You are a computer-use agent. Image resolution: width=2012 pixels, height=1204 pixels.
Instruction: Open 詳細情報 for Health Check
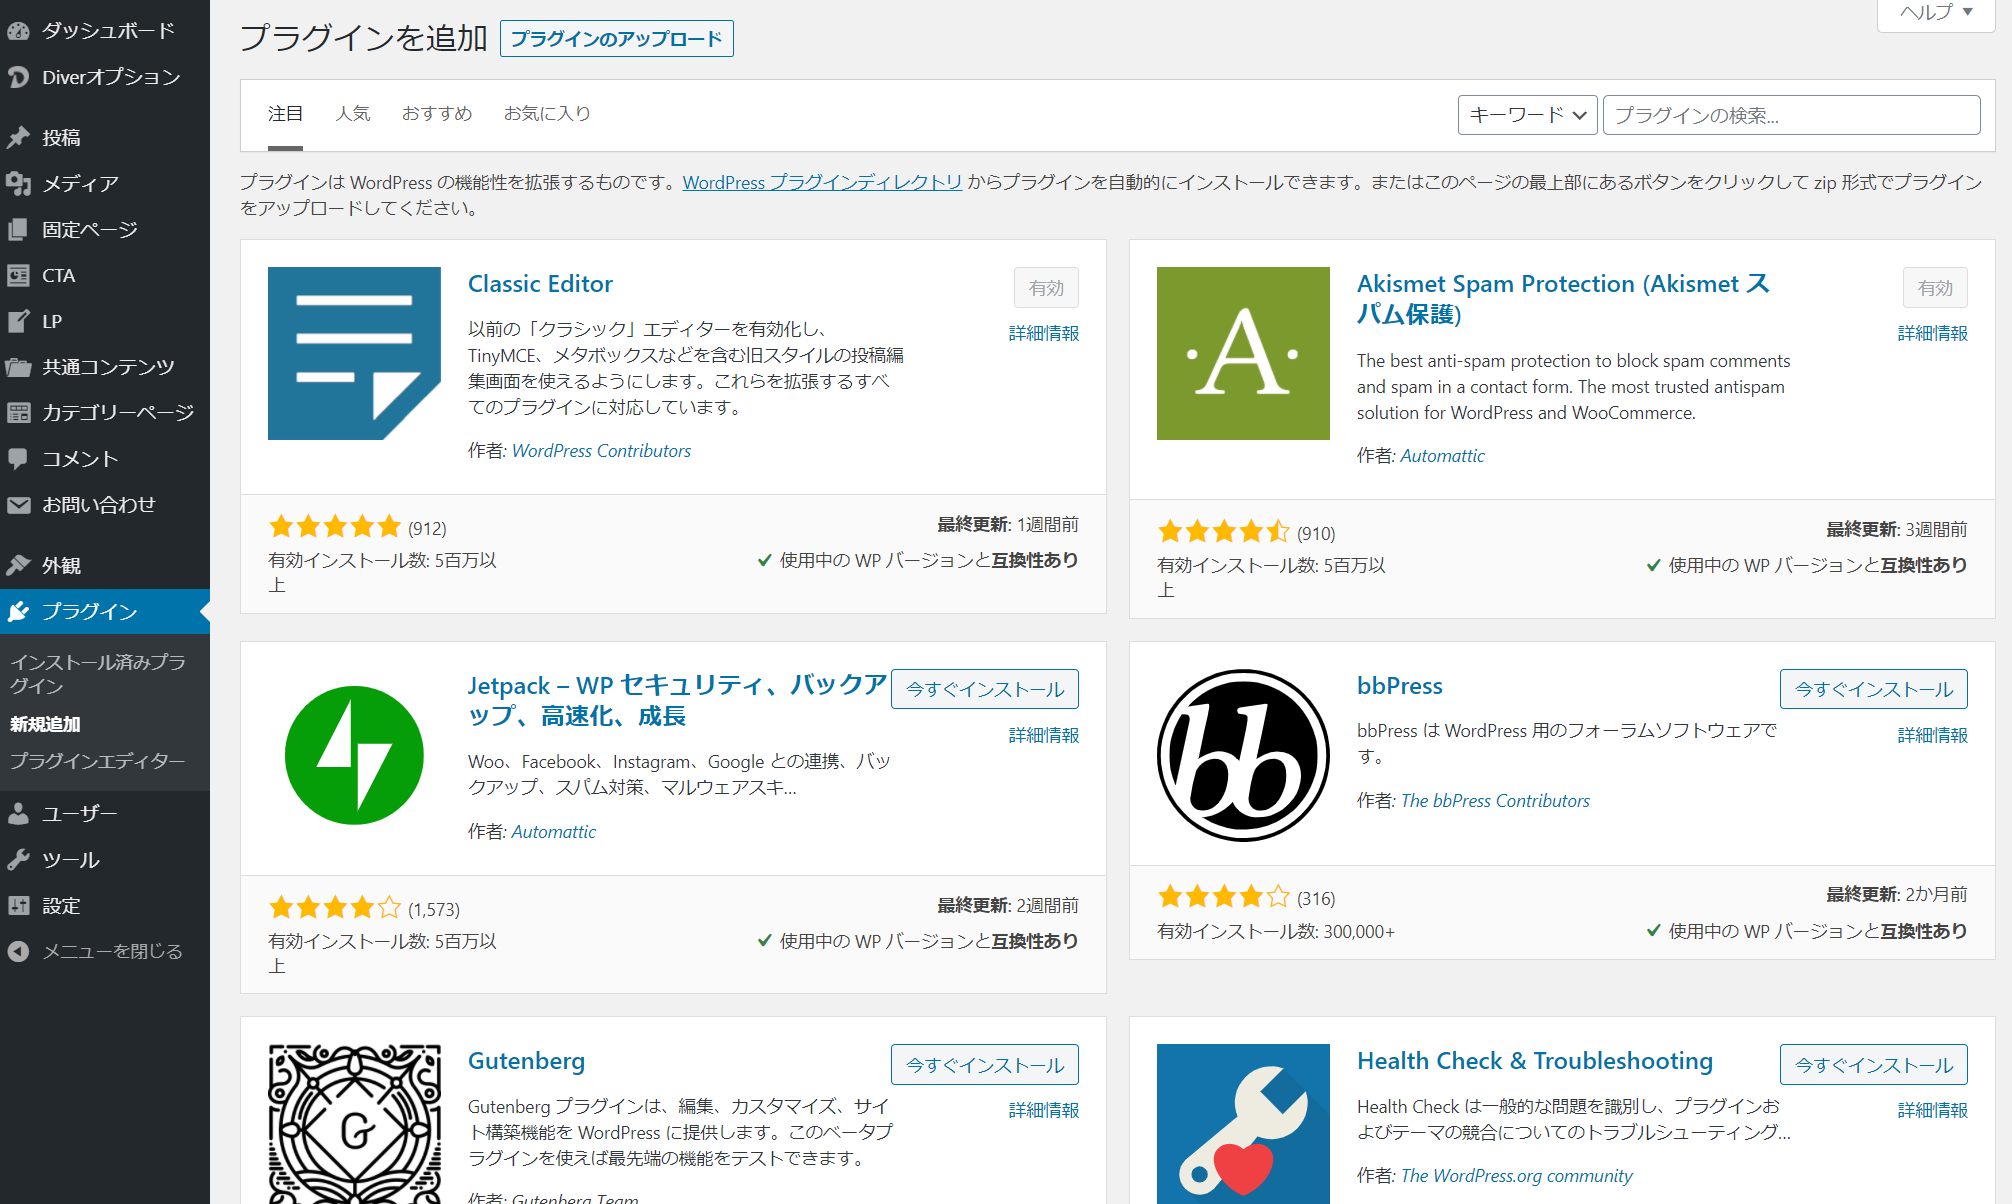[1933, 1111]
